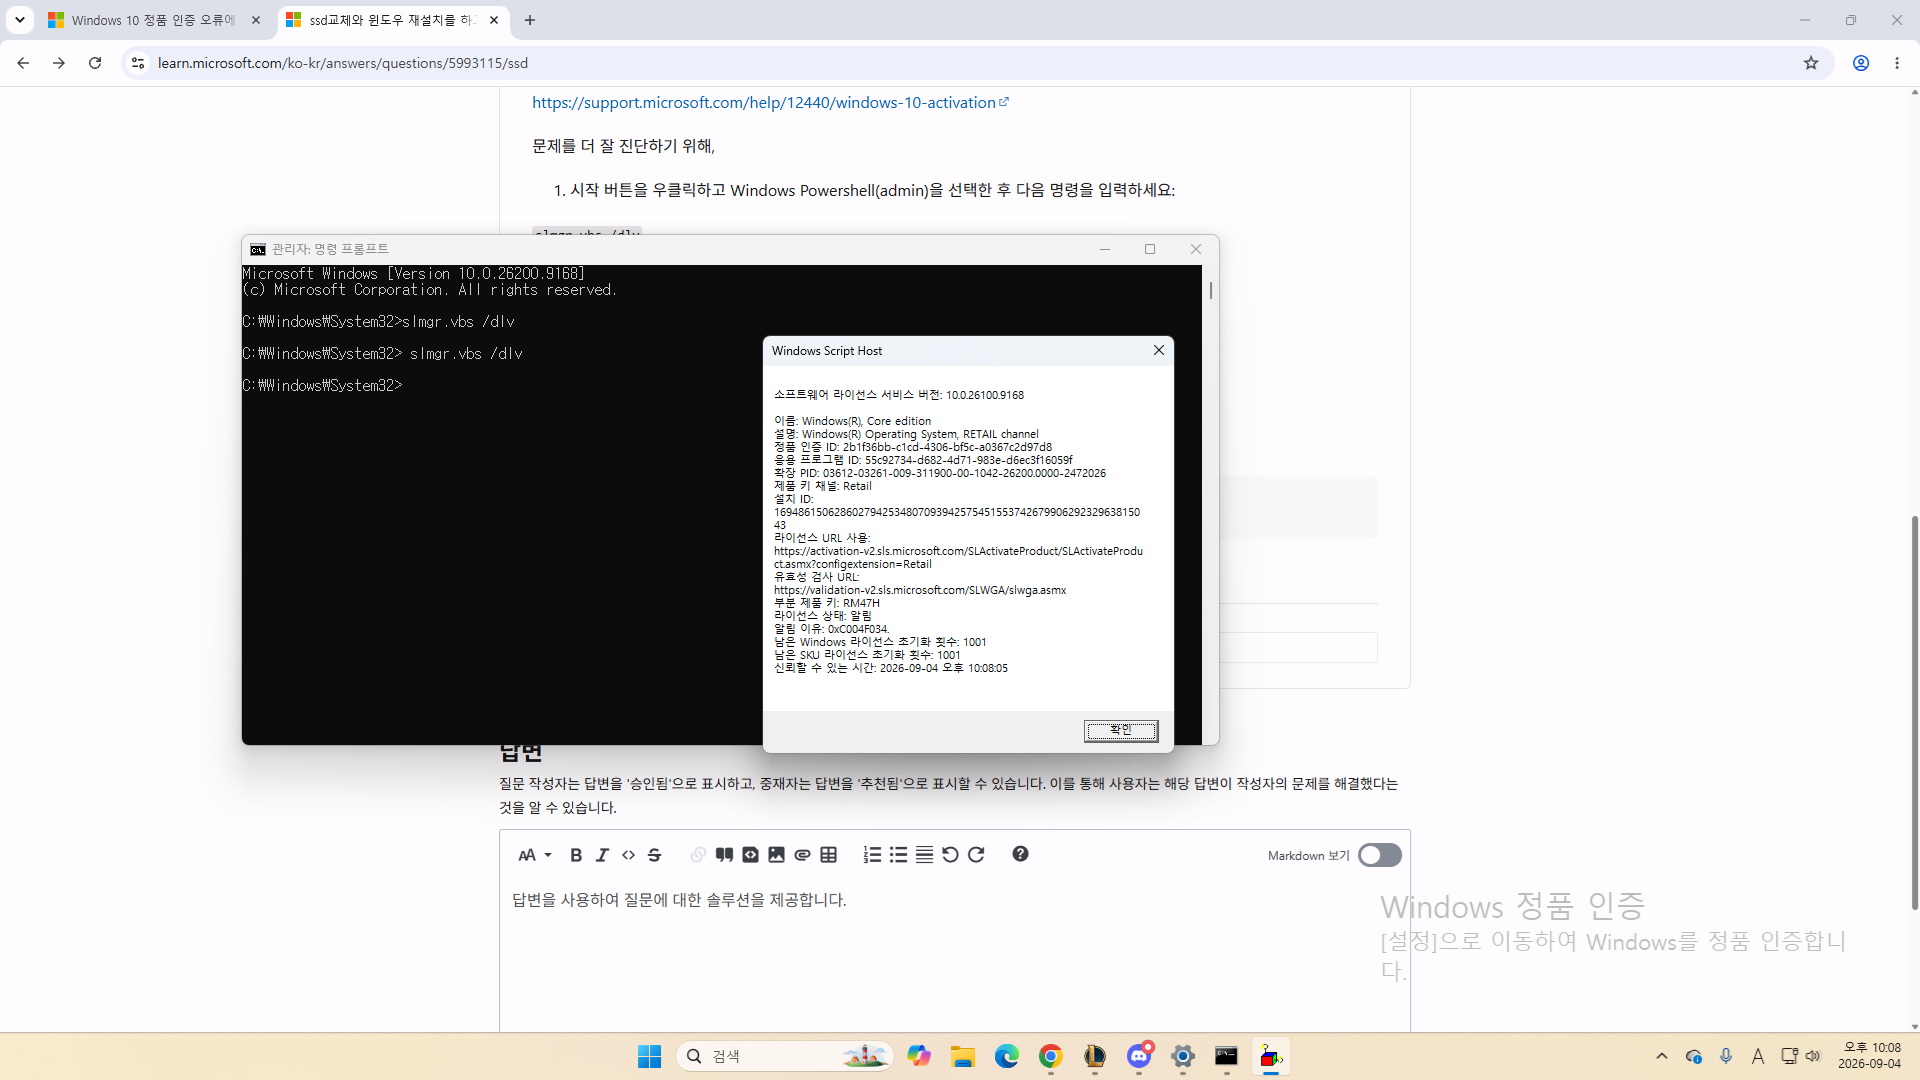Image resolution: width=1920 pixels, height=1080 pixels.
Task: Open the windows-10-activation support link
Action: coord(770,102)
